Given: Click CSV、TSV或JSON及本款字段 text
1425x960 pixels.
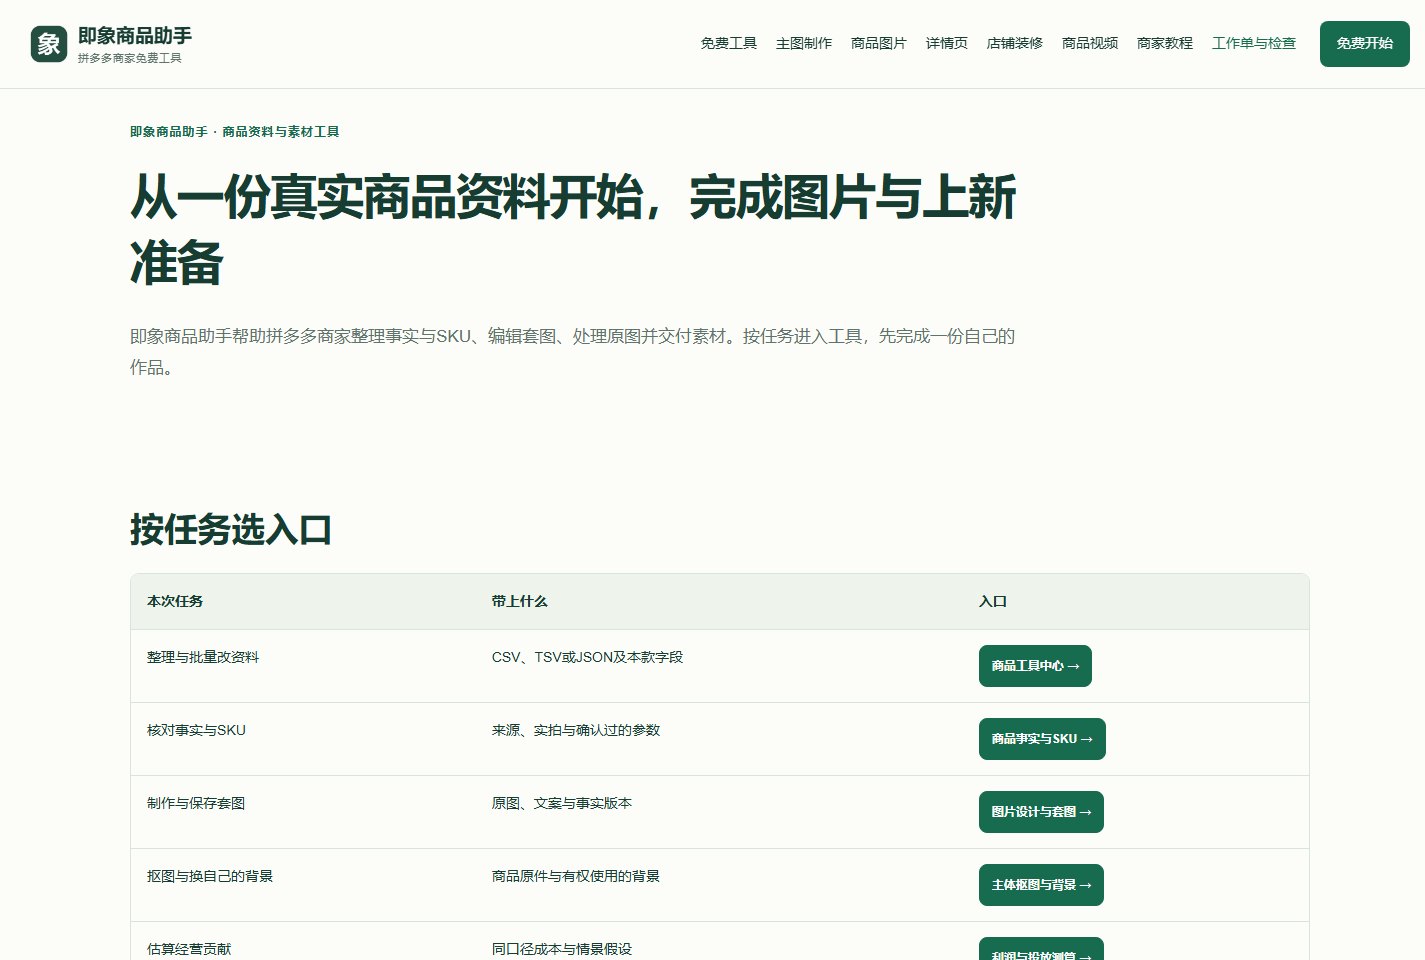Looking at the screenshot, I should click(x=588, y=657).
